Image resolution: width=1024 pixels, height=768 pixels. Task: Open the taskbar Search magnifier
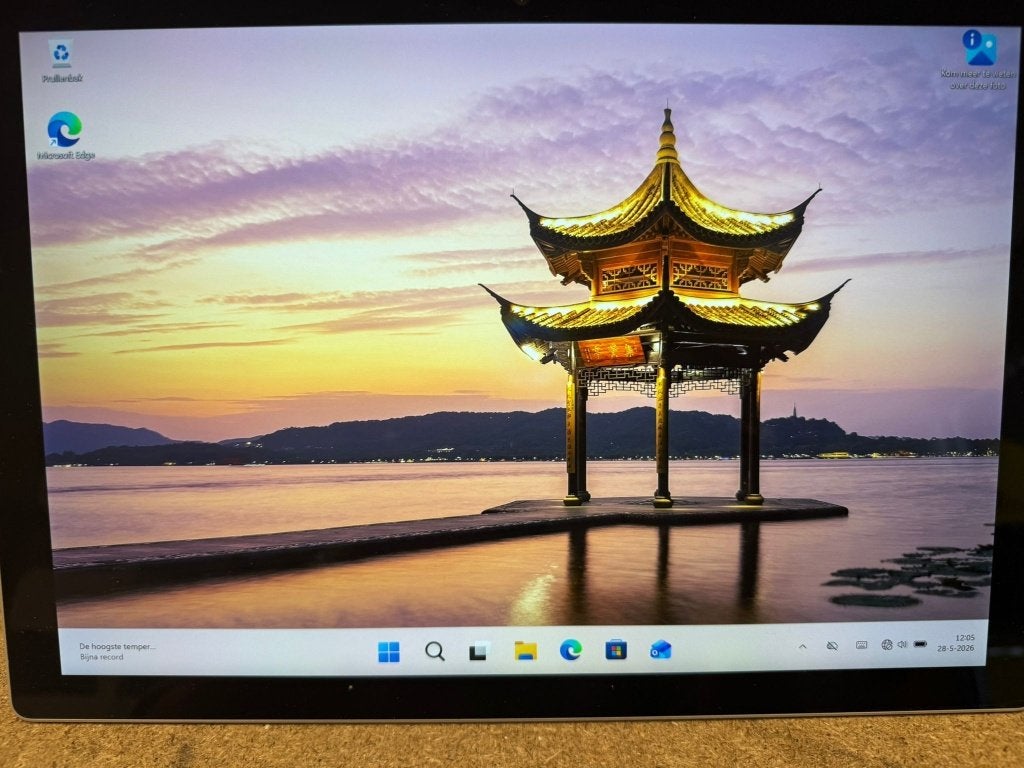pyautogui.click(x=435, y=650)
